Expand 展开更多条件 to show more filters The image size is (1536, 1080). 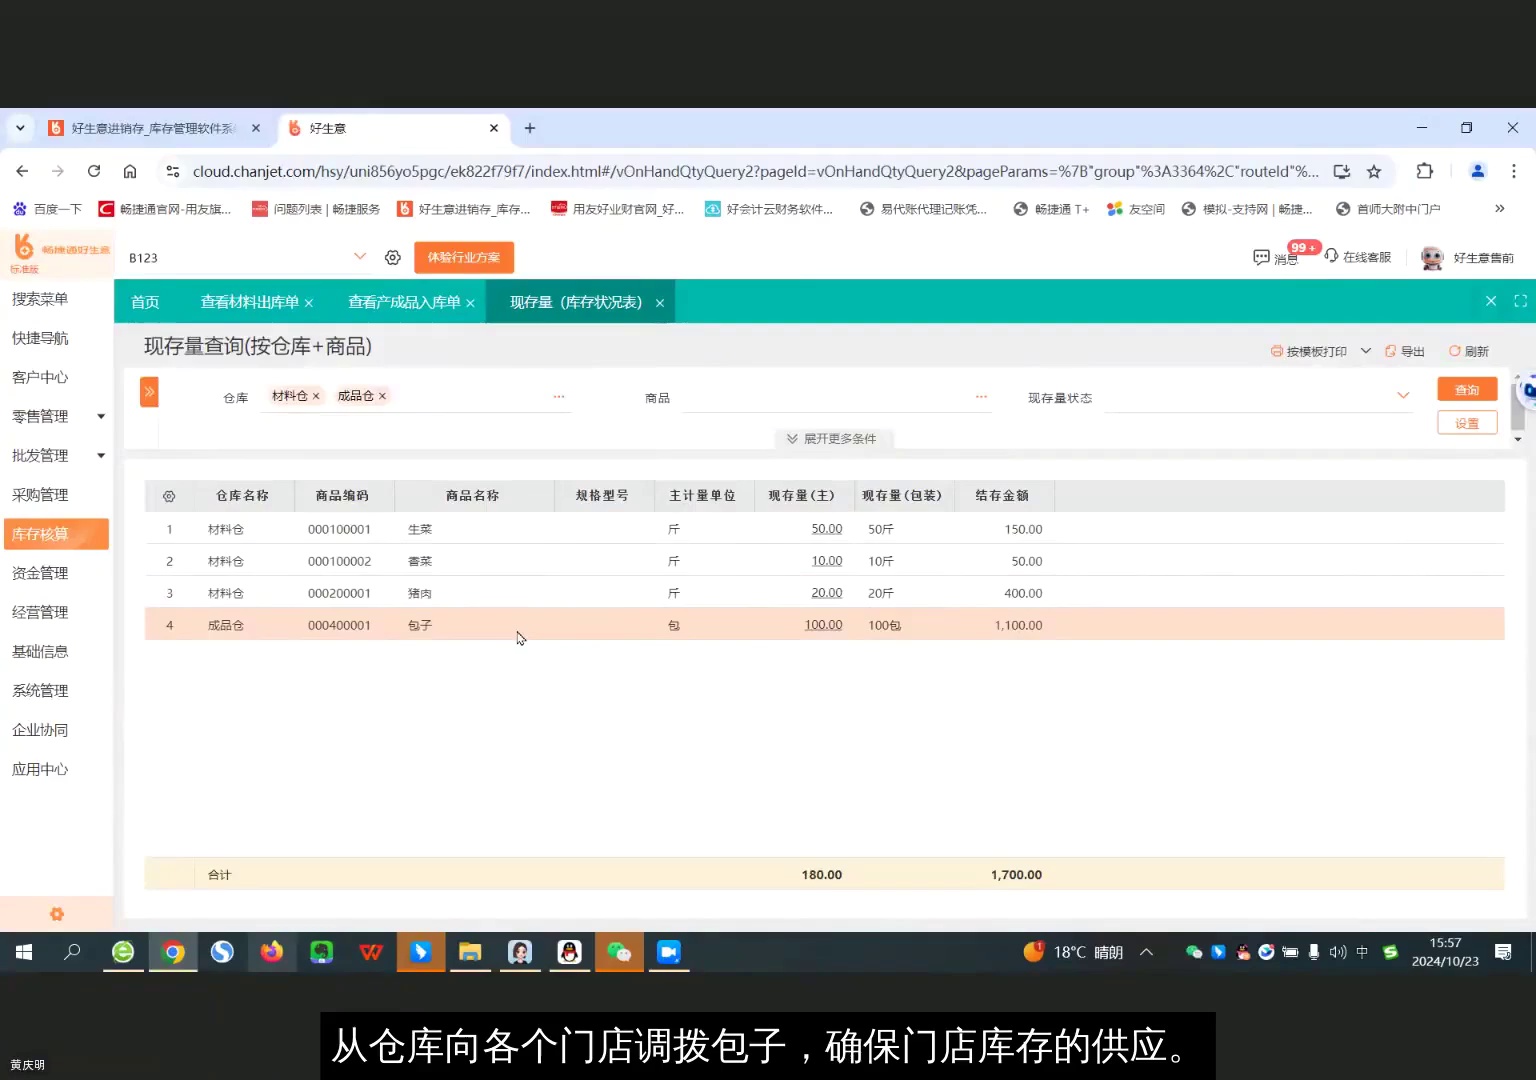[x=833, y=438]
